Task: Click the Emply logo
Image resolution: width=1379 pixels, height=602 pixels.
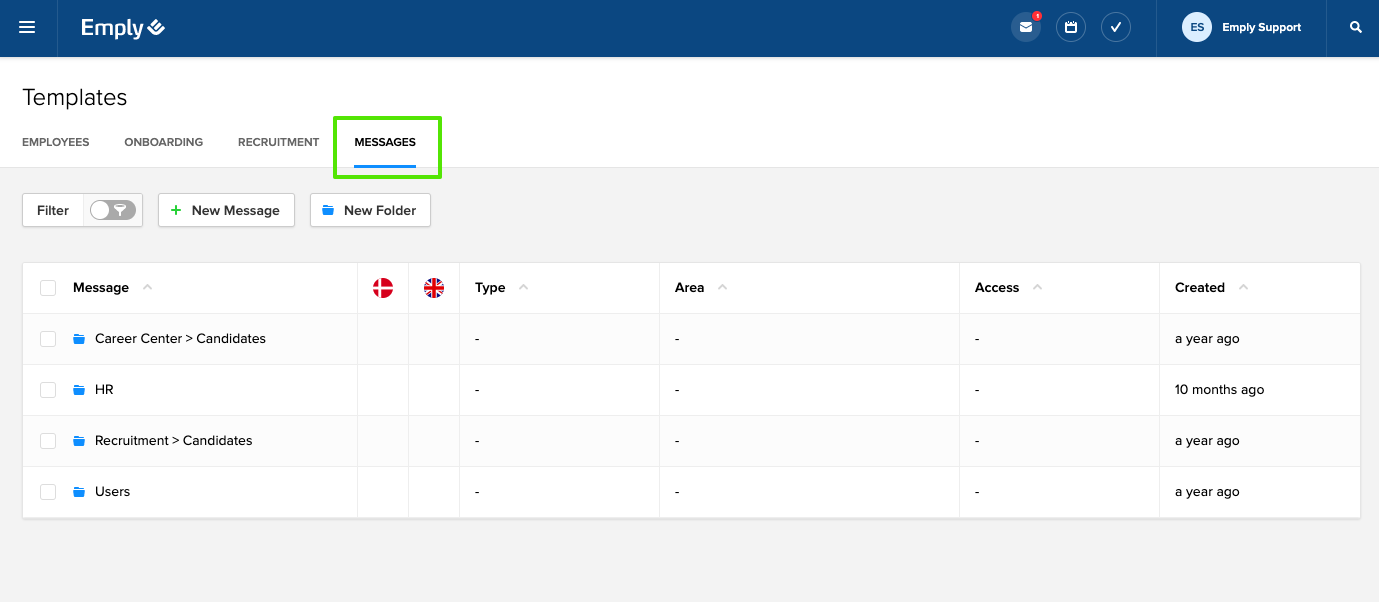Action: click(123, 28)
